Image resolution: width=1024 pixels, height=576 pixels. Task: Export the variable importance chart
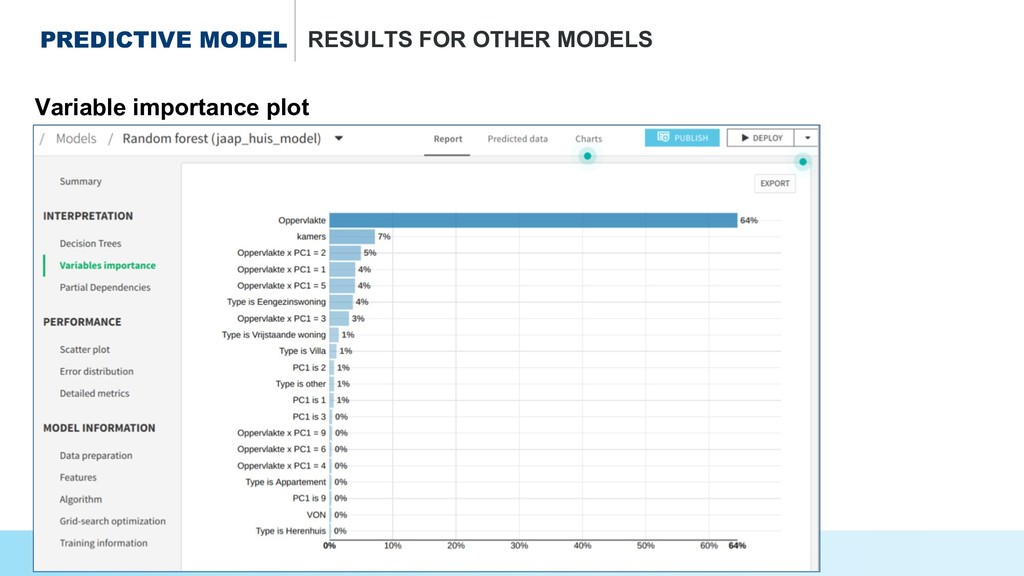tap(774, 183)
